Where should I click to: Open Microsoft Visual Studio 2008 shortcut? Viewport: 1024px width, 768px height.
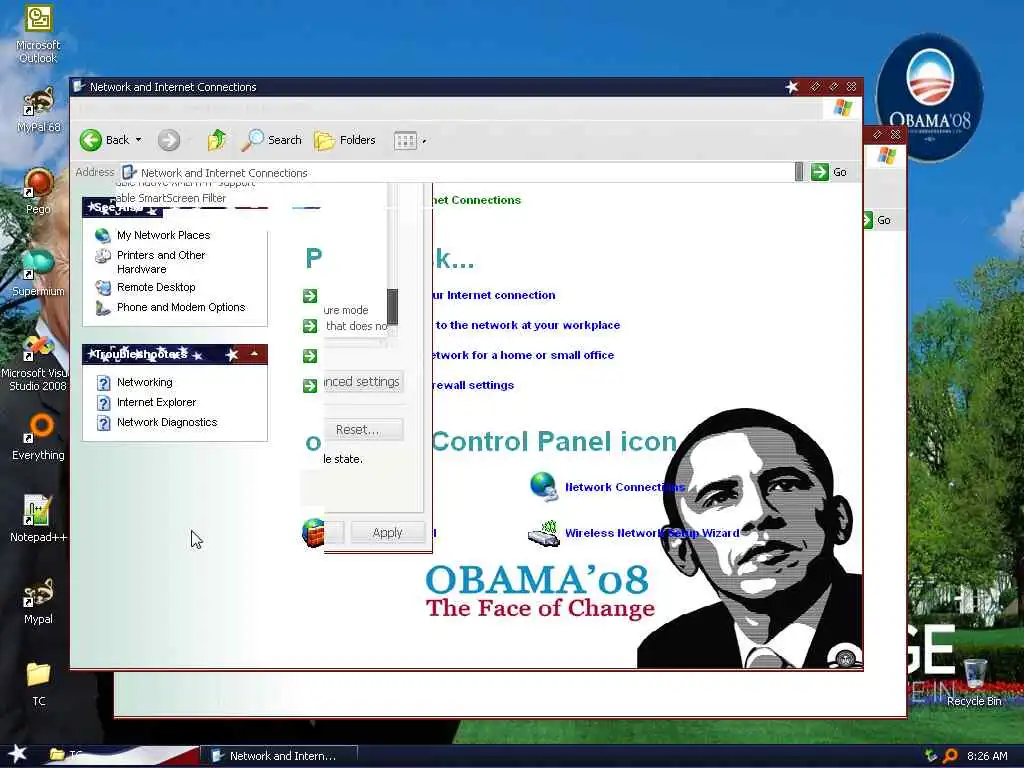(35, 362)
